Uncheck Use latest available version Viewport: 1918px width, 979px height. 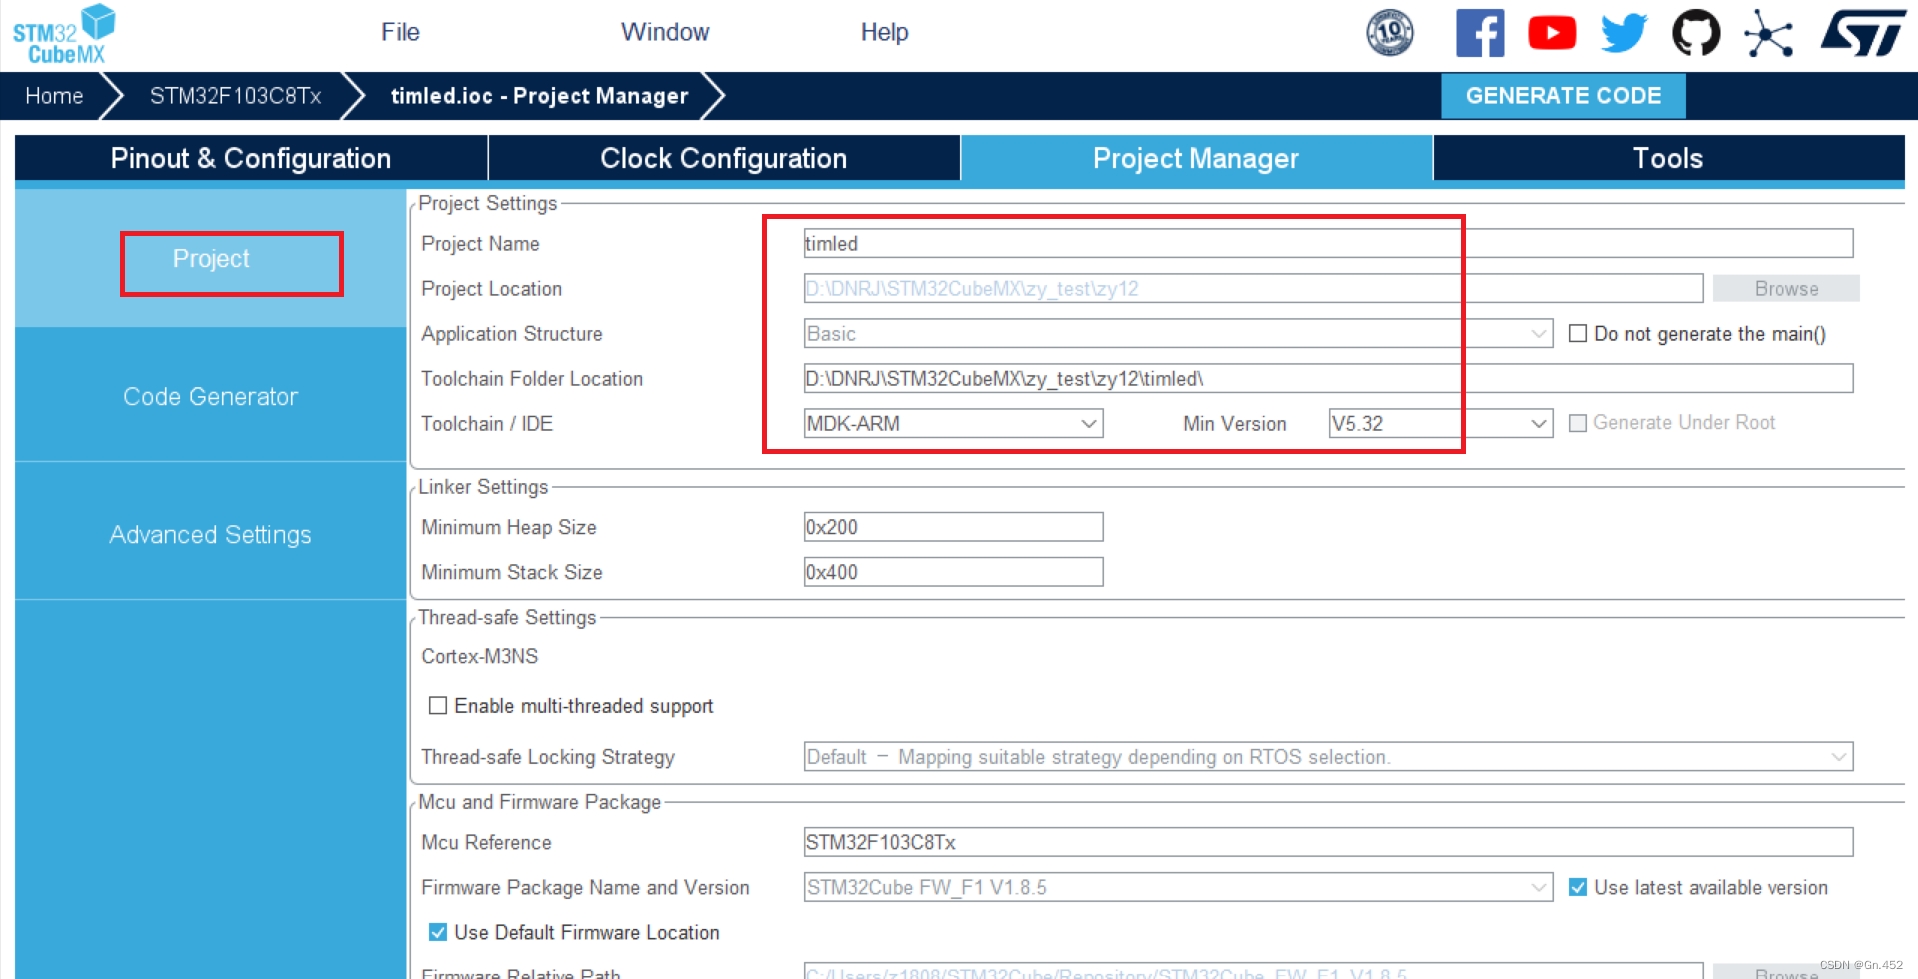pyautogui.click(x=1578, y=887)
